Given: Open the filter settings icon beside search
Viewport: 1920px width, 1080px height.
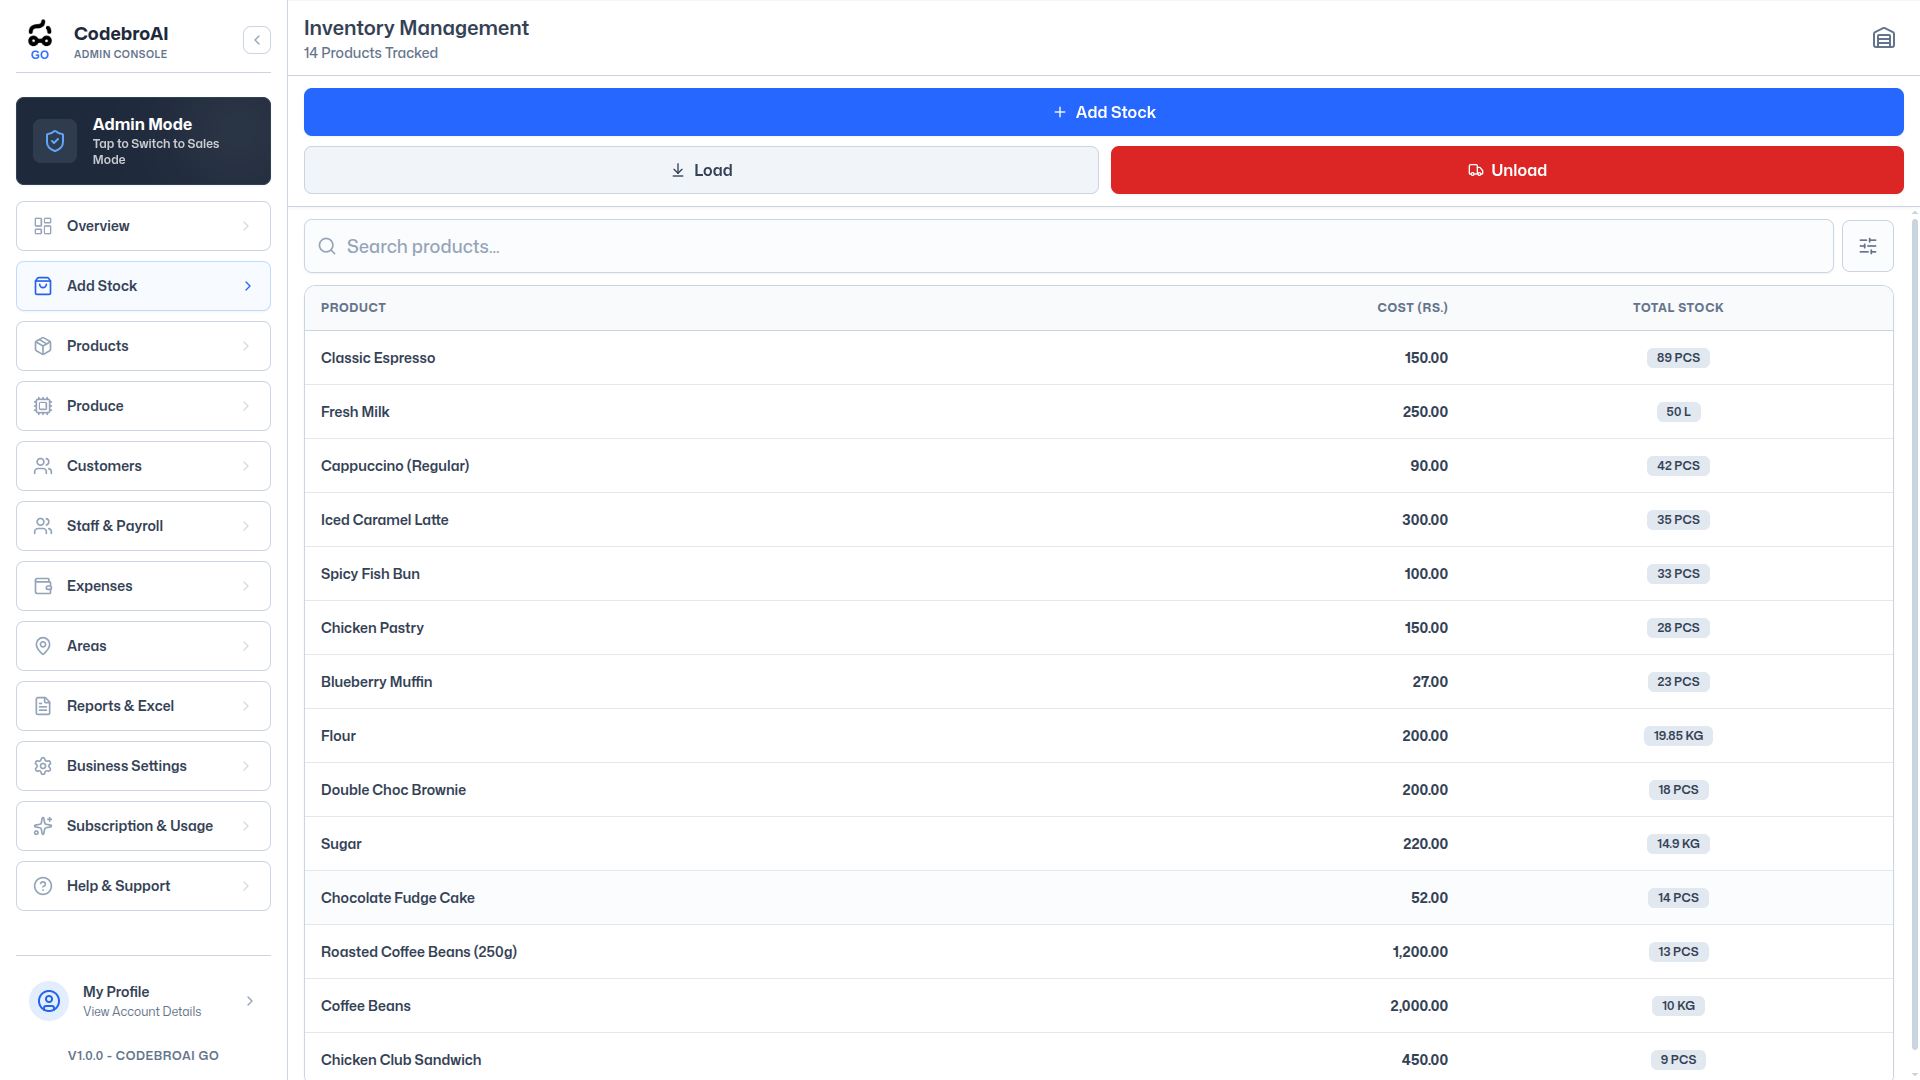Looking at the screenshot, I should 1867,246.
